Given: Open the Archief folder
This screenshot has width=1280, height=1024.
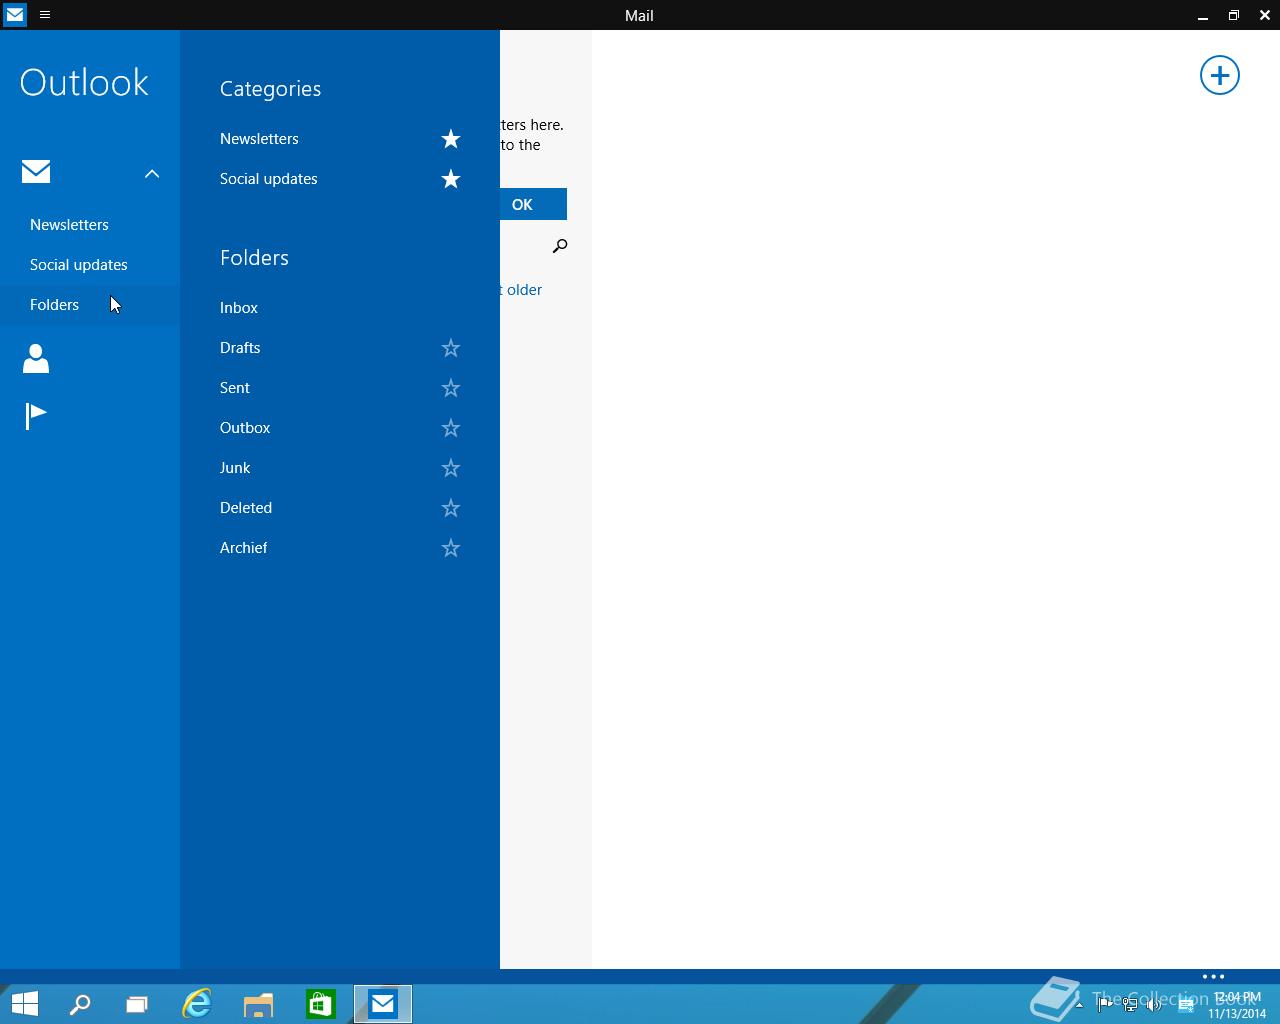Looking at the screenshot, I should click(244, 548).
